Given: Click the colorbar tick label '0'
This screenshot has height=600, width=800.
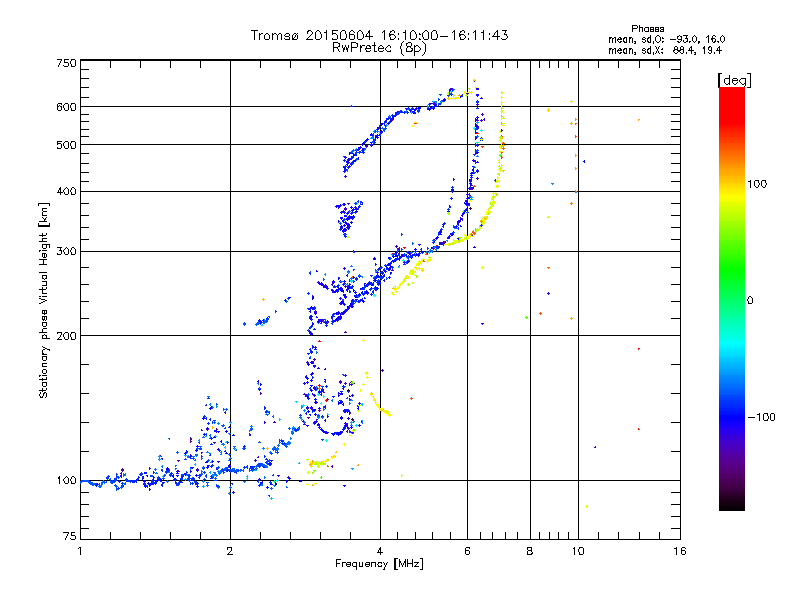Looking at the screenshot, I should click(x=750, y=301).
